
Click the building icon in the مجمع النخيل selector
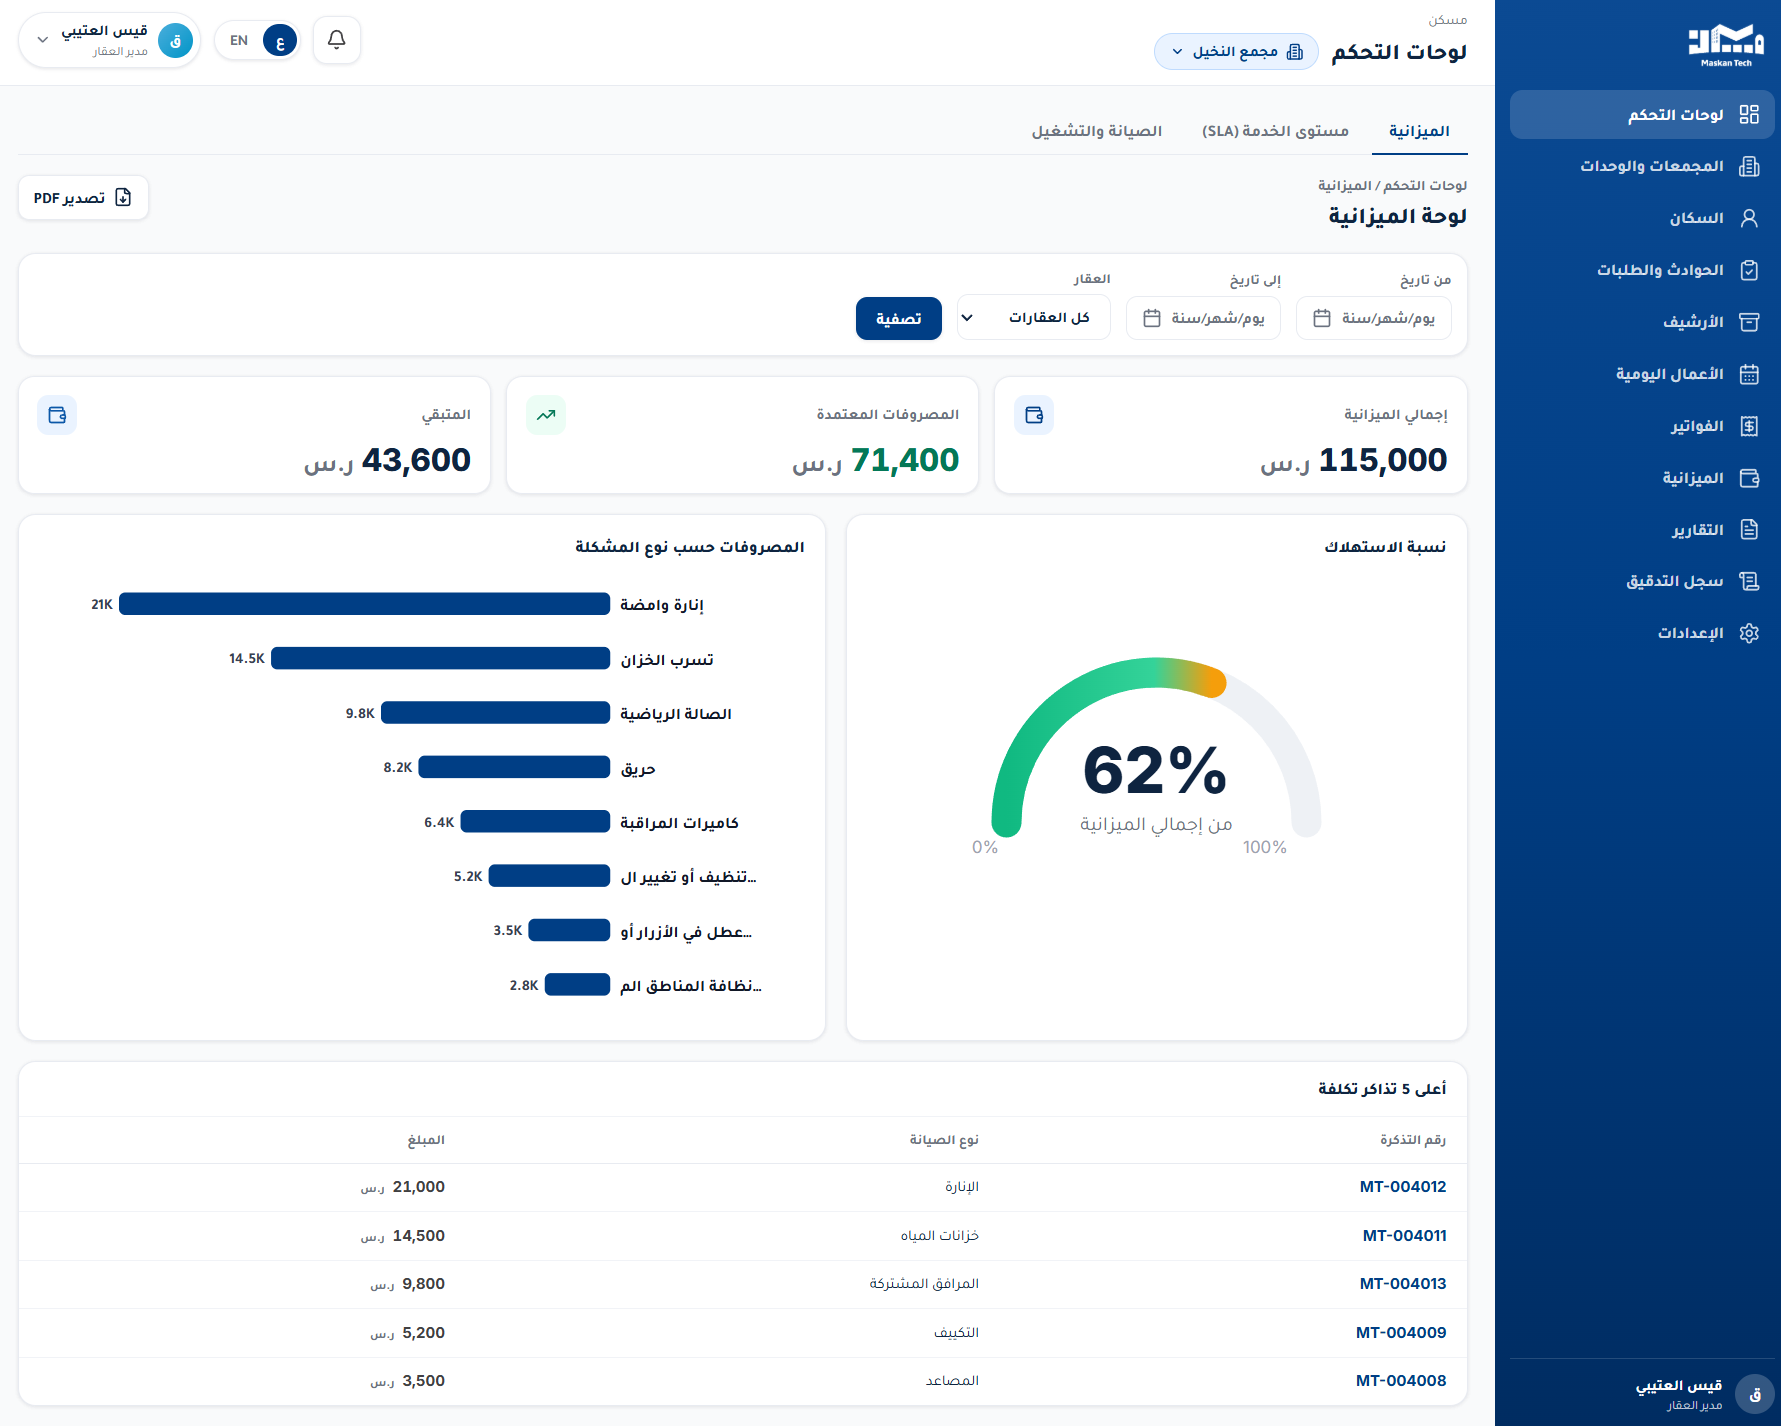point(1295,52)
